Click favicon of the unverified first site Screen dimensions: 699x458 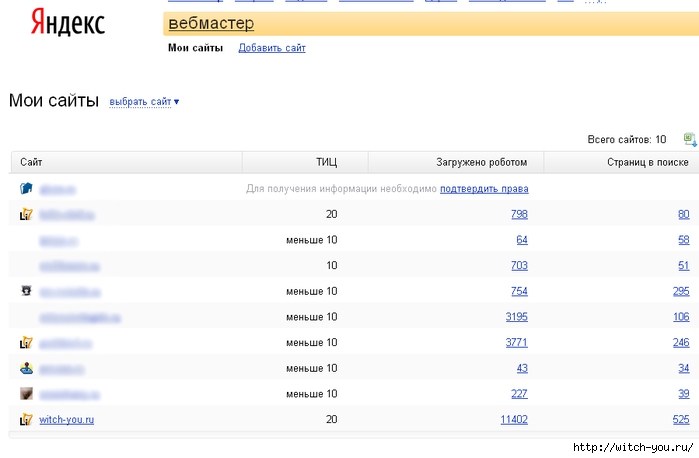click(27, 188)
